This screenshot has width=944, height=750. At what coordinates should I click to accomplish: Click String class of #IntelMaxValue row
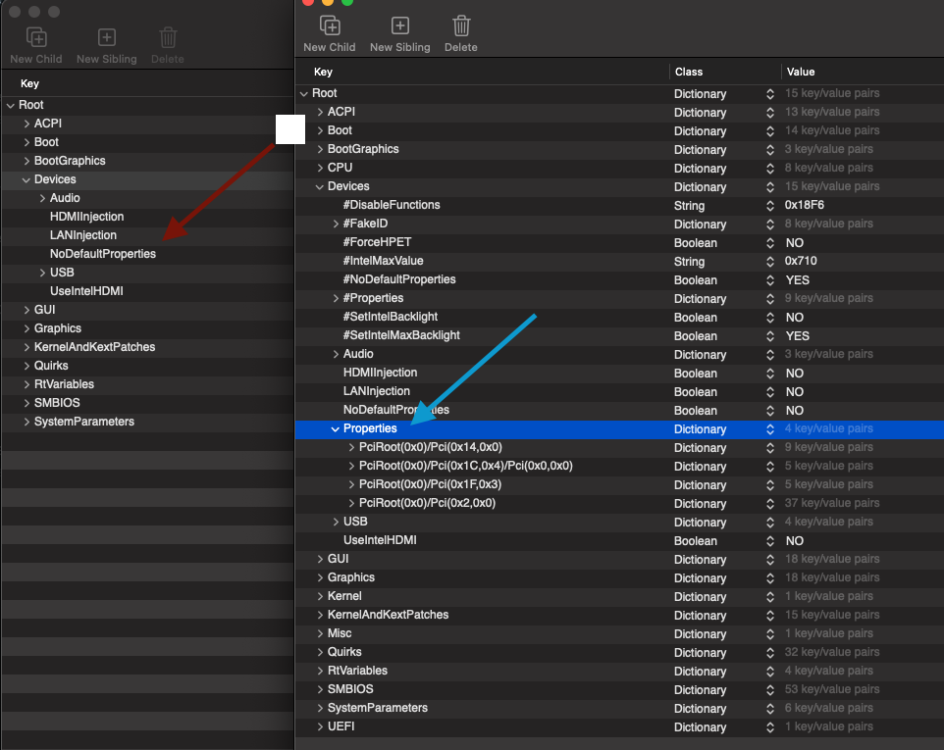pyautogui.click(x=689, y=262)
